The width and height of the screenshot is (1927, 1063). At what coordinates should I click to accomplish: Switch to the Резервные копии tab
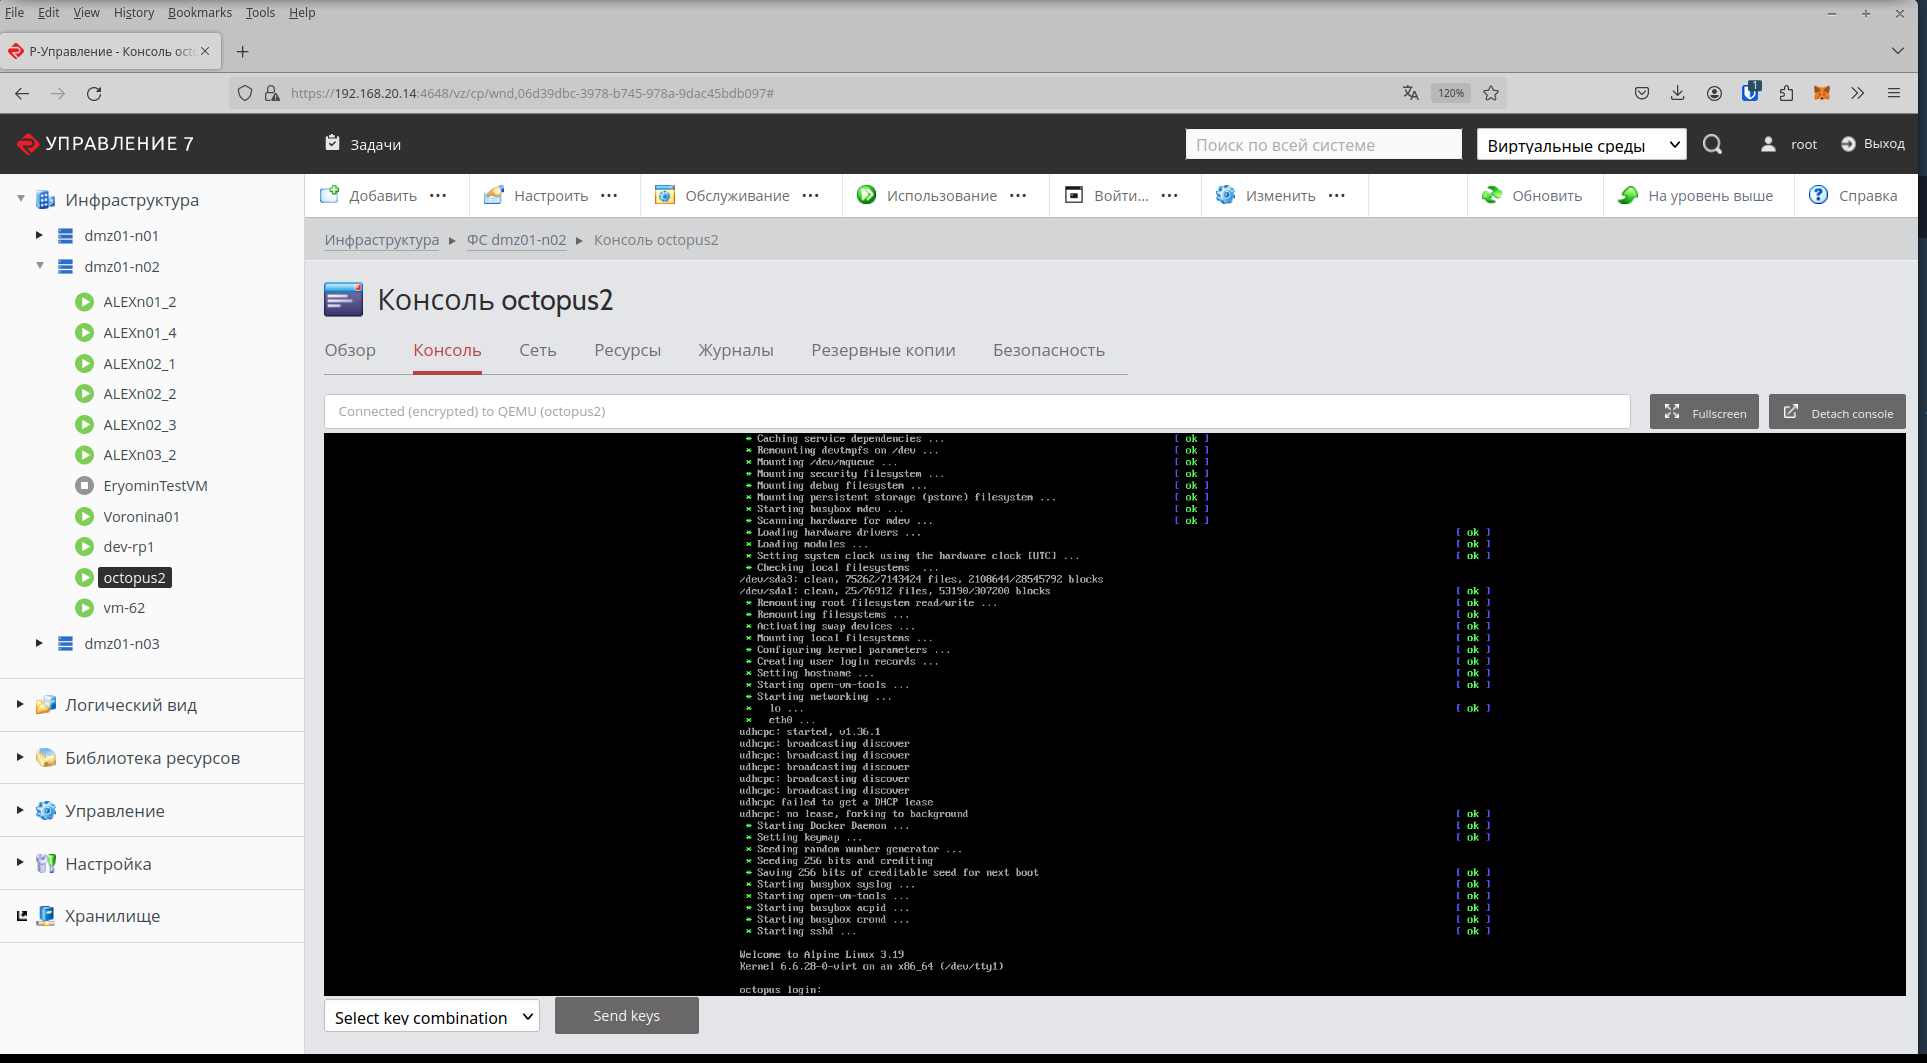883,350
